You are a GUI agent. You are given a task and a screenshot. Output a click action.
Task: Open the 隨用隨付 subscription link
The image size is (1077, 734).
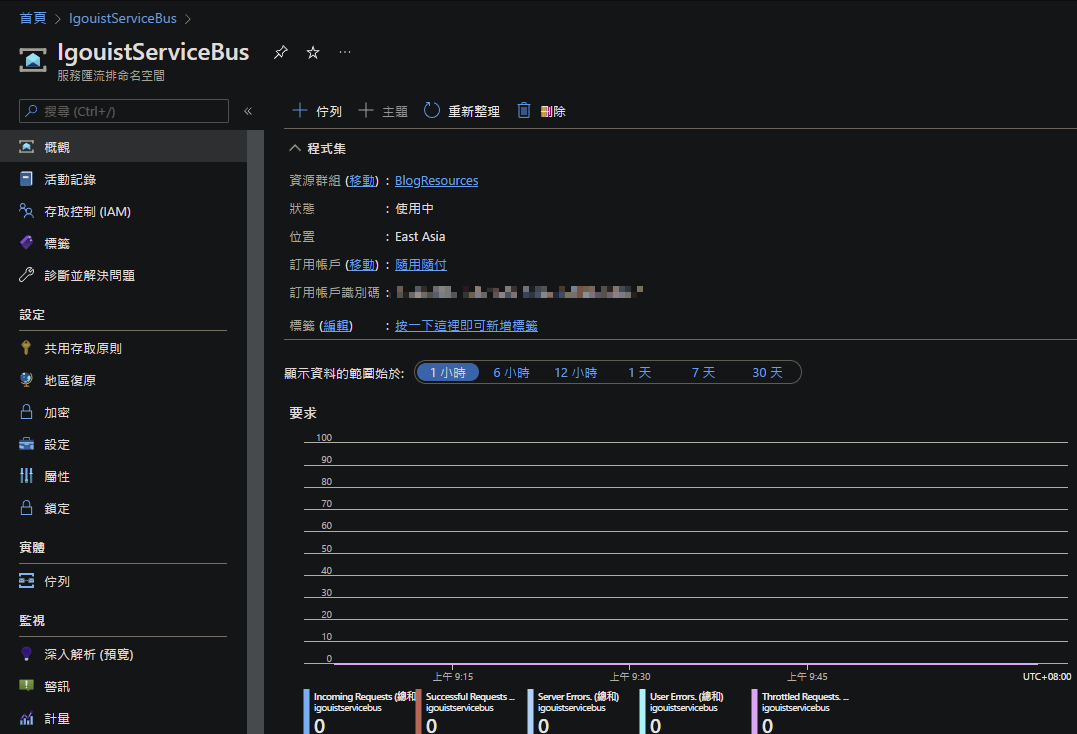(420, 264)
